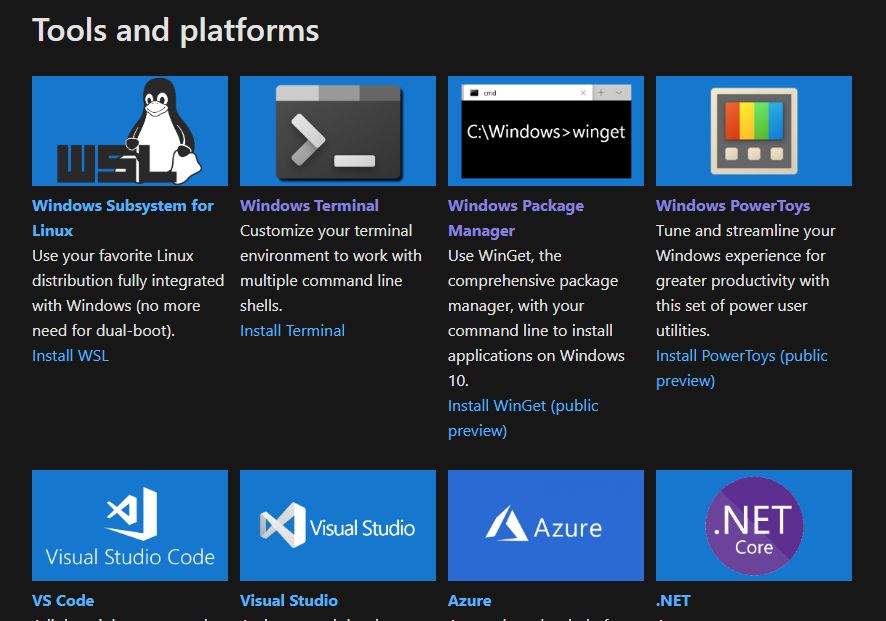Open the Windows Package Manager heading link

516,218
